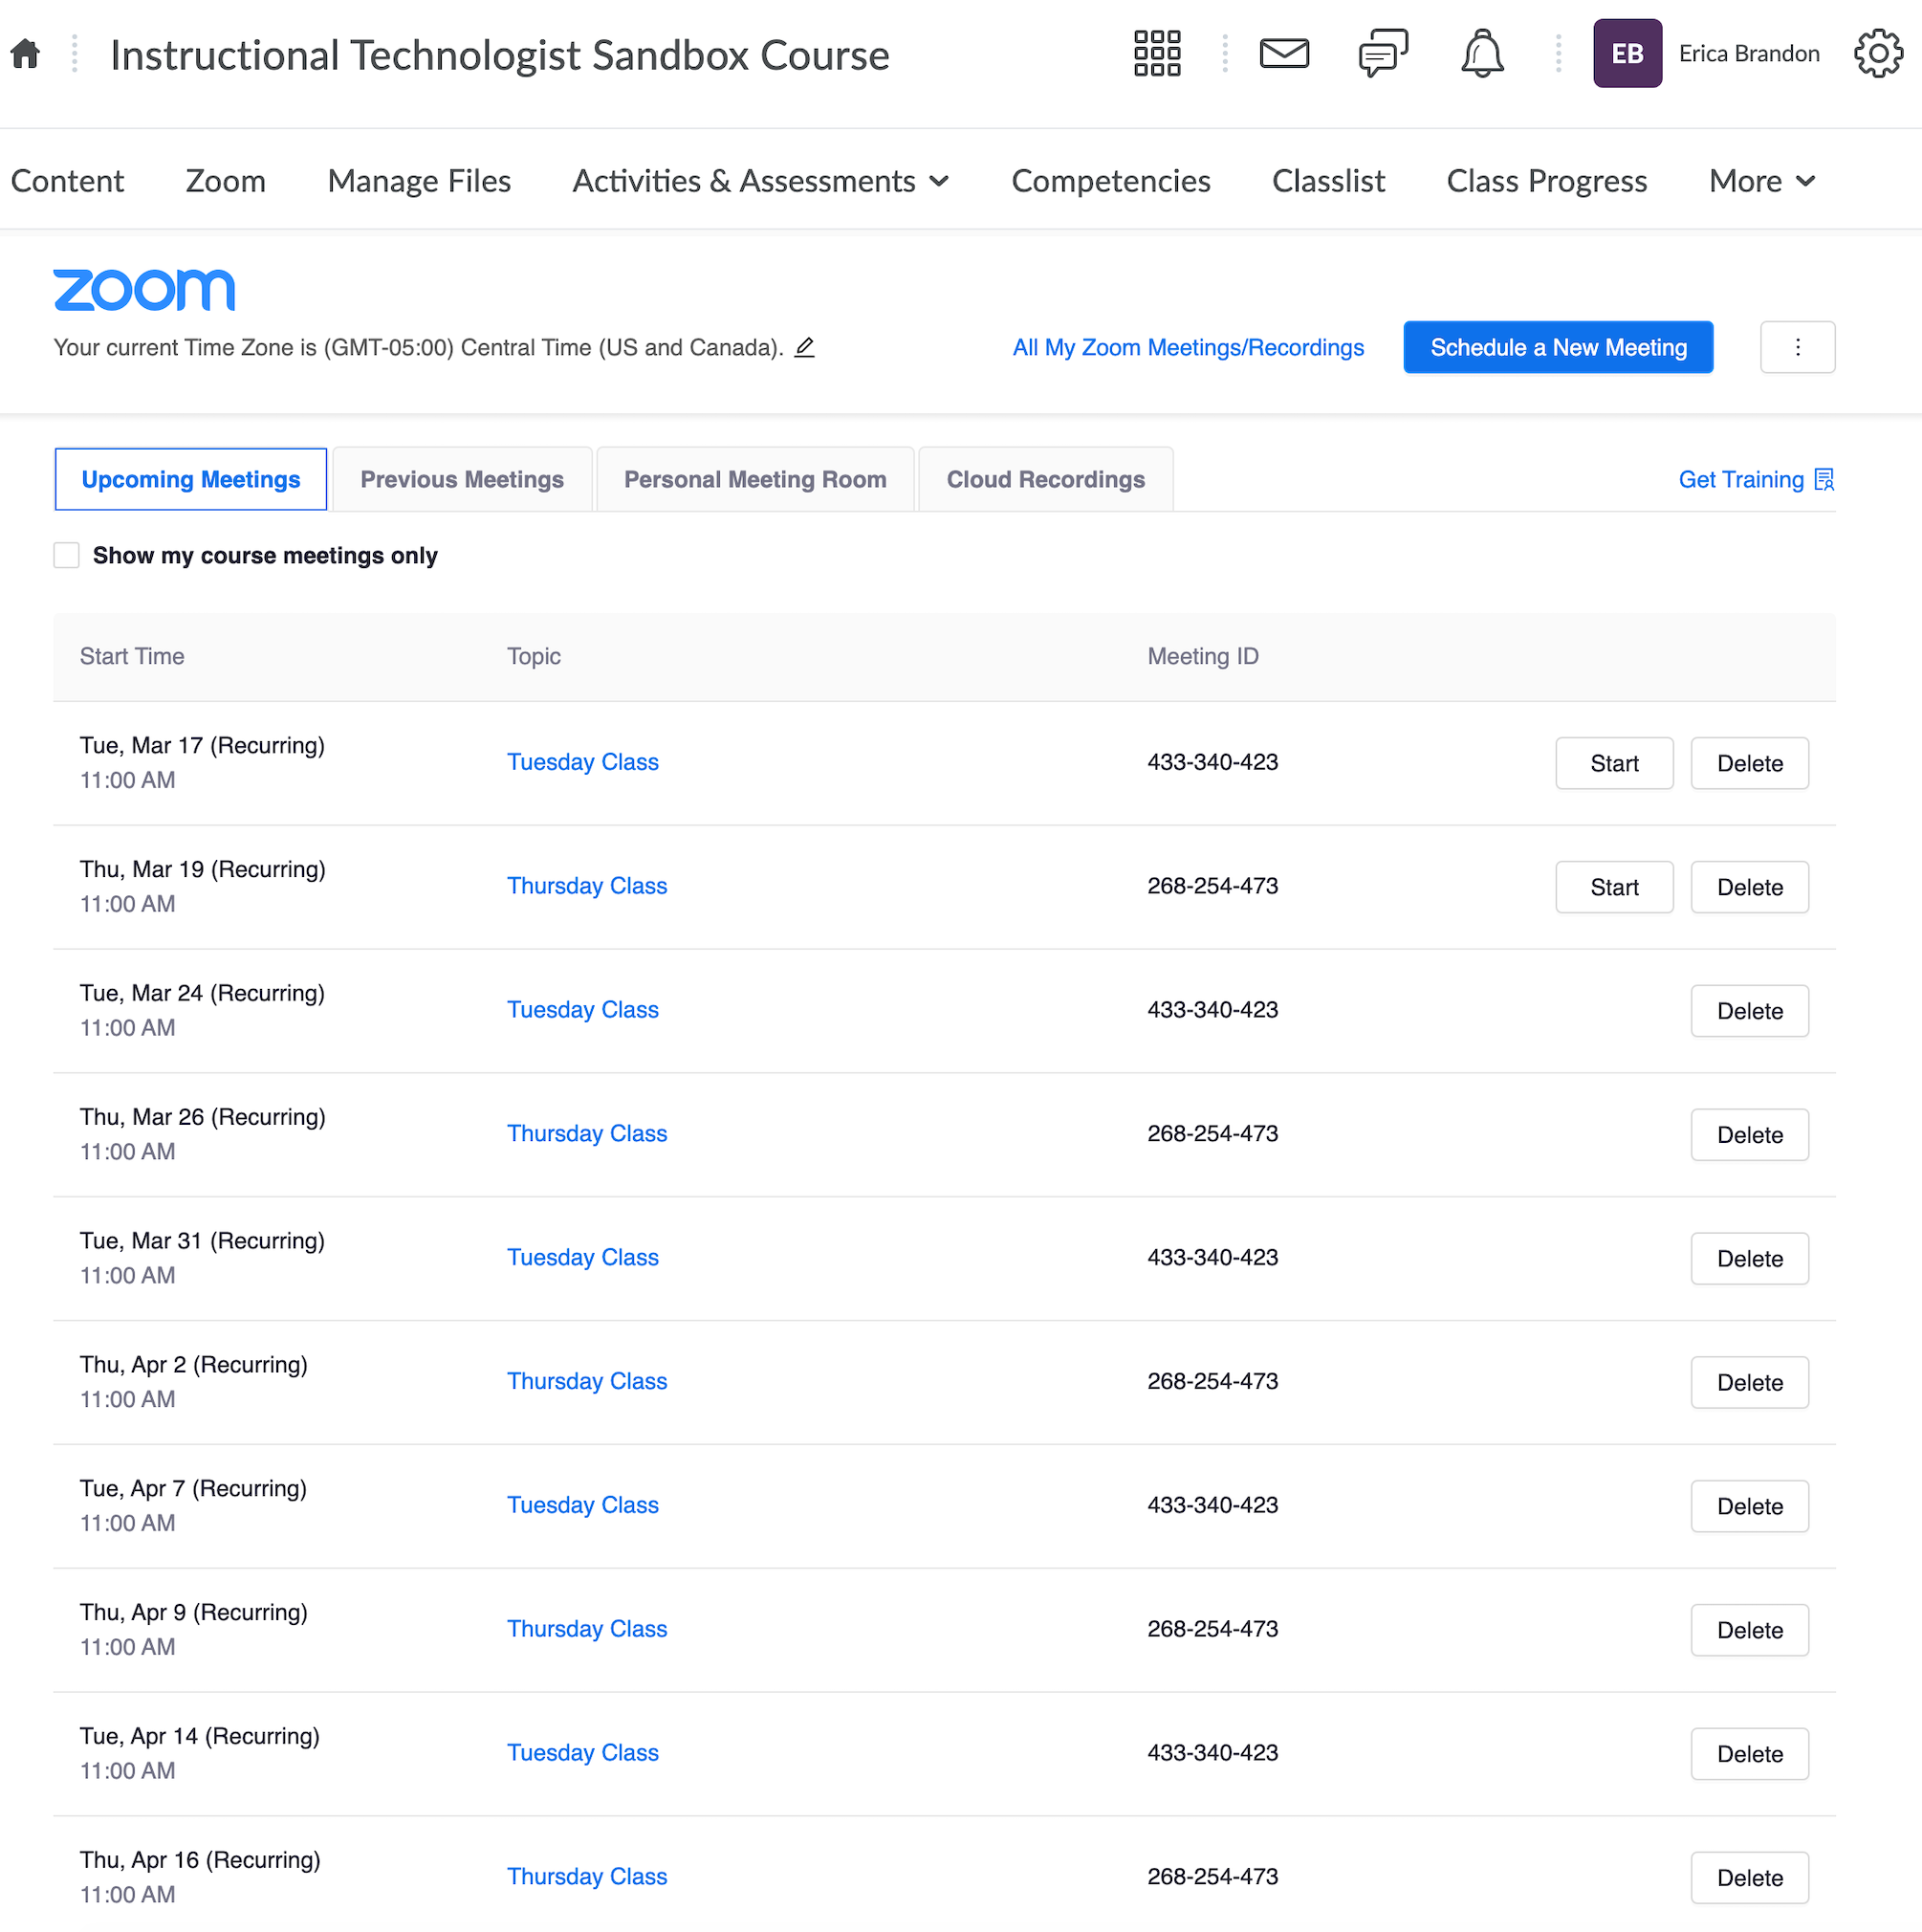Viewport: 1922px width, 1932px height.
Task: Open Thursday Class link for Apr 9
Action: (587, 1630)
